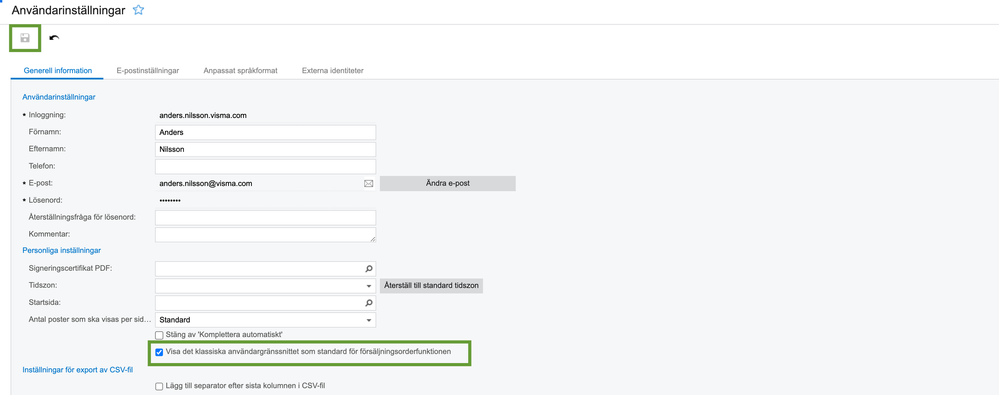Select the Externa identiteter tab
Viewport: 999px width, 395px height.
coord(333,71)
